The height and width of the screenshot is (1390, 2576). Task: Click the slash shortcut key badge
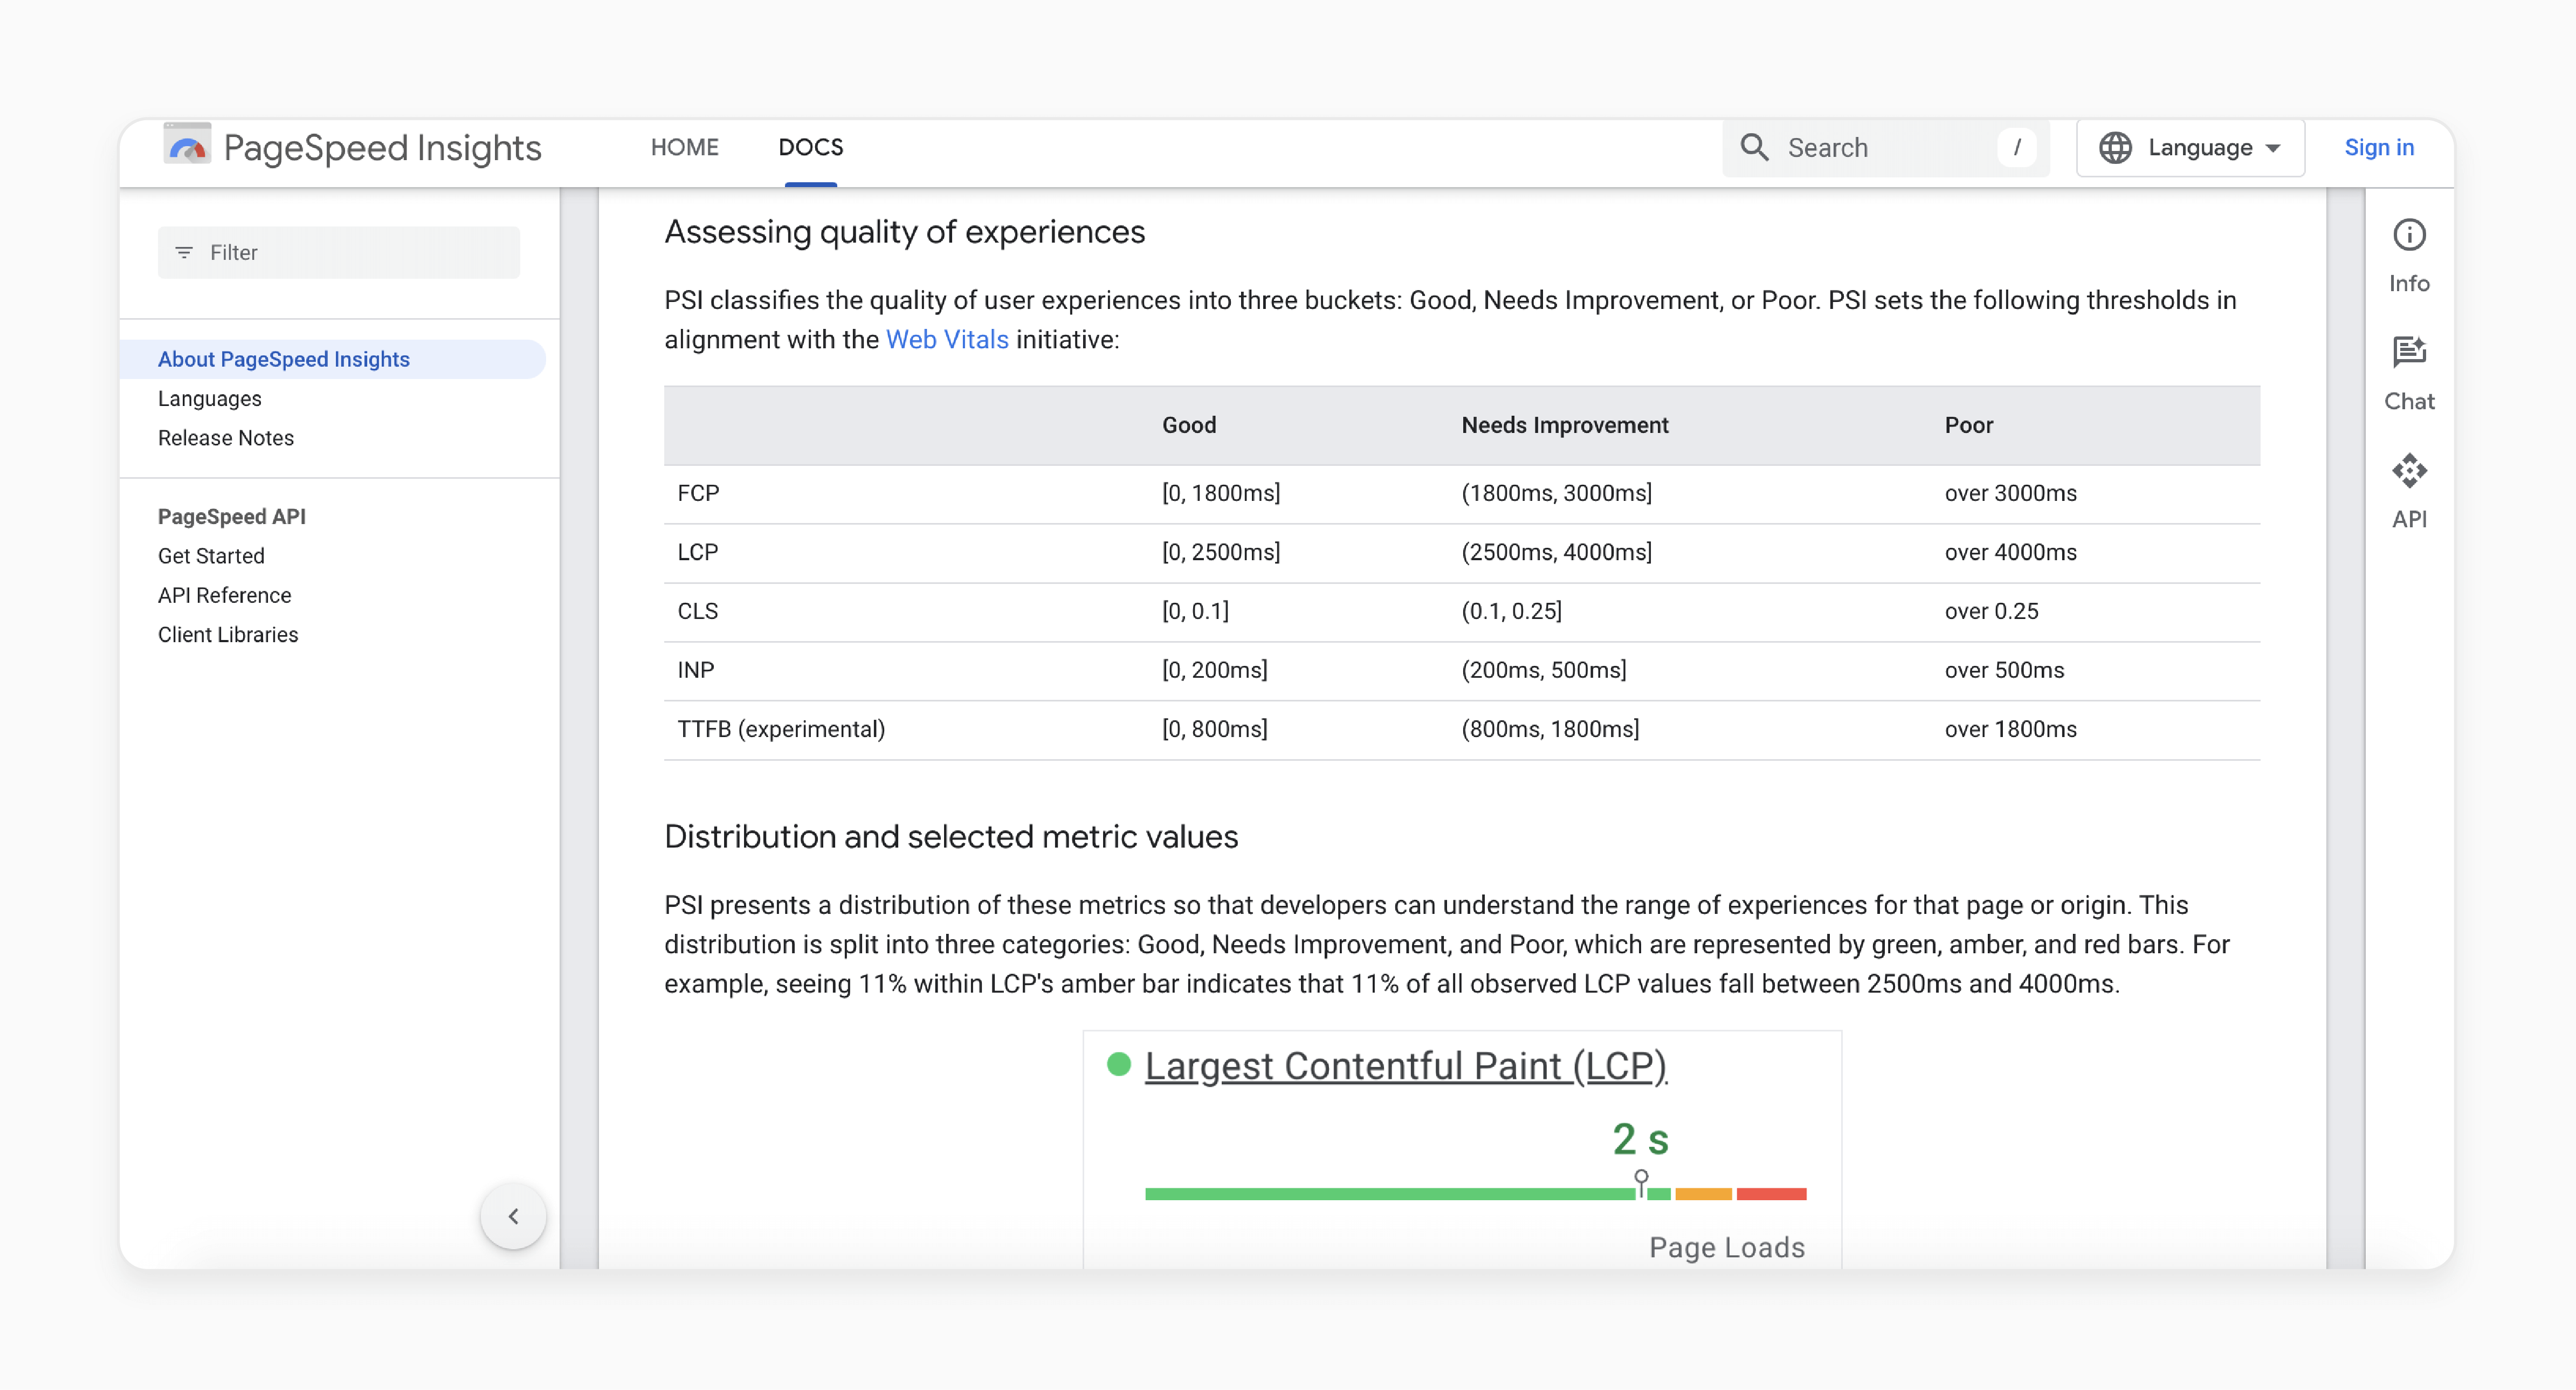tap(2017, 147)
